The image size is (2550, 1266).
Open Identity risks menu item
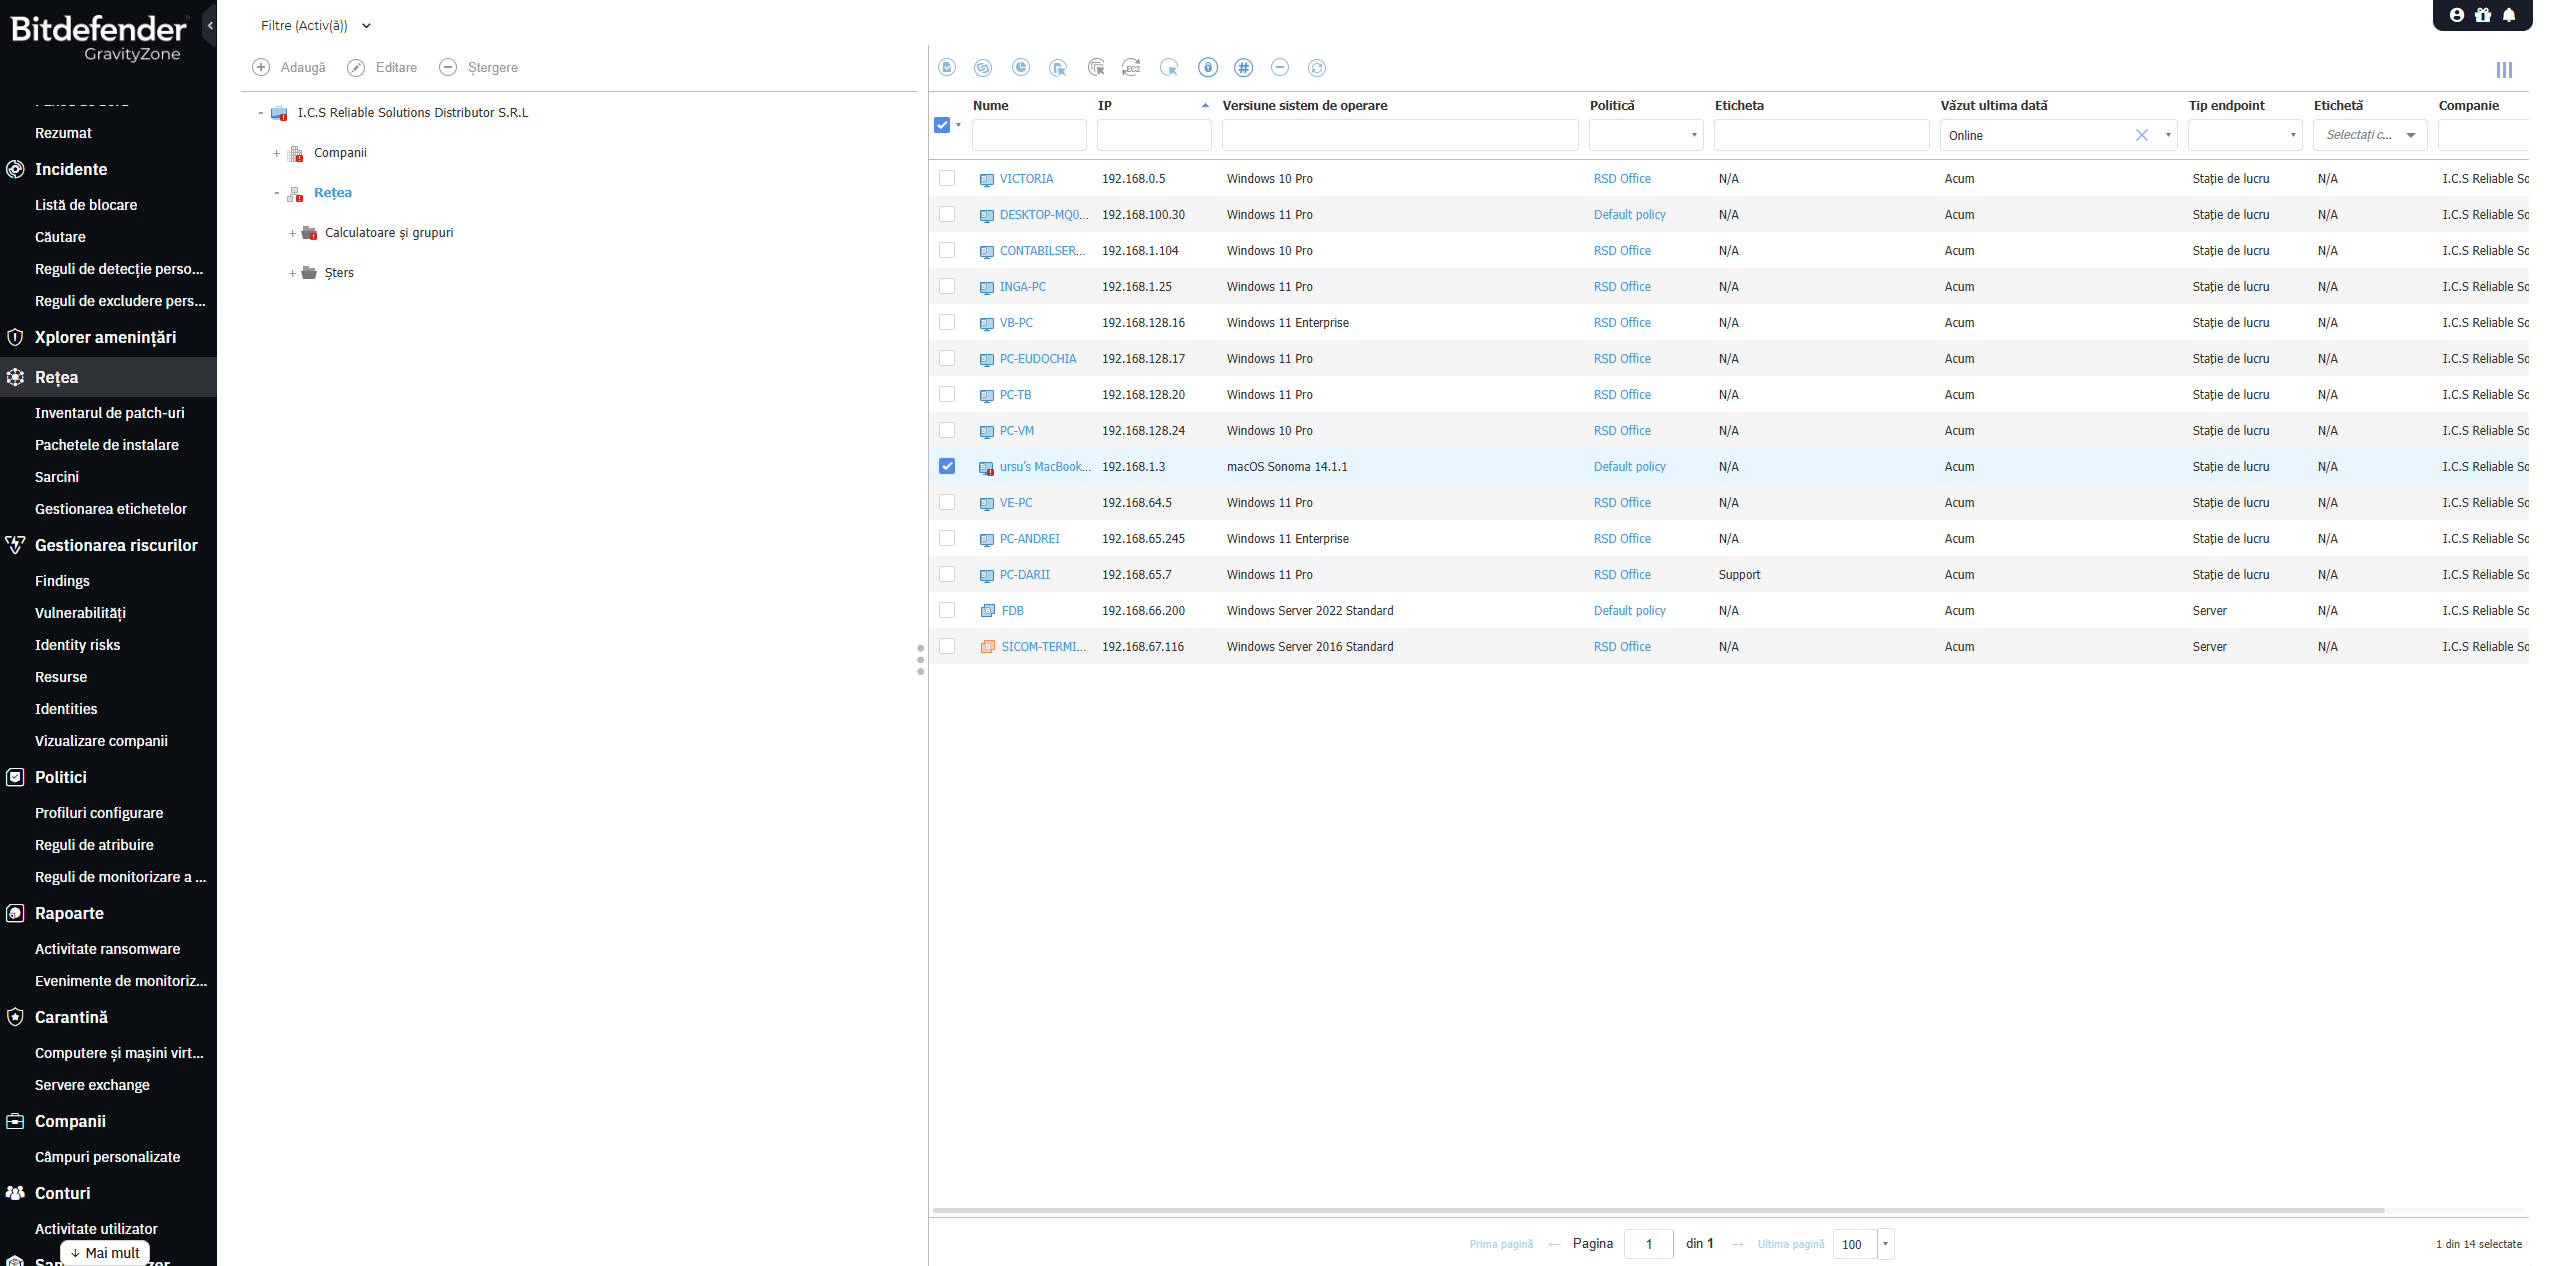(77, 645)
